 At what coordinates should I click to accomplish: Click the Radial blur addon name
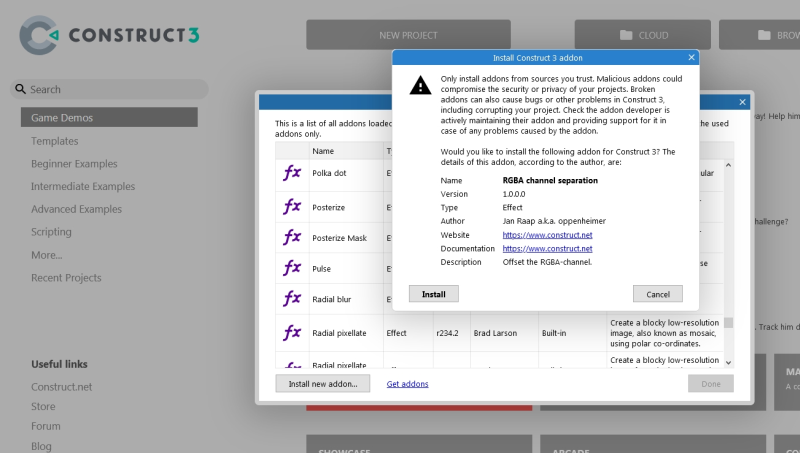click(332, 299)
